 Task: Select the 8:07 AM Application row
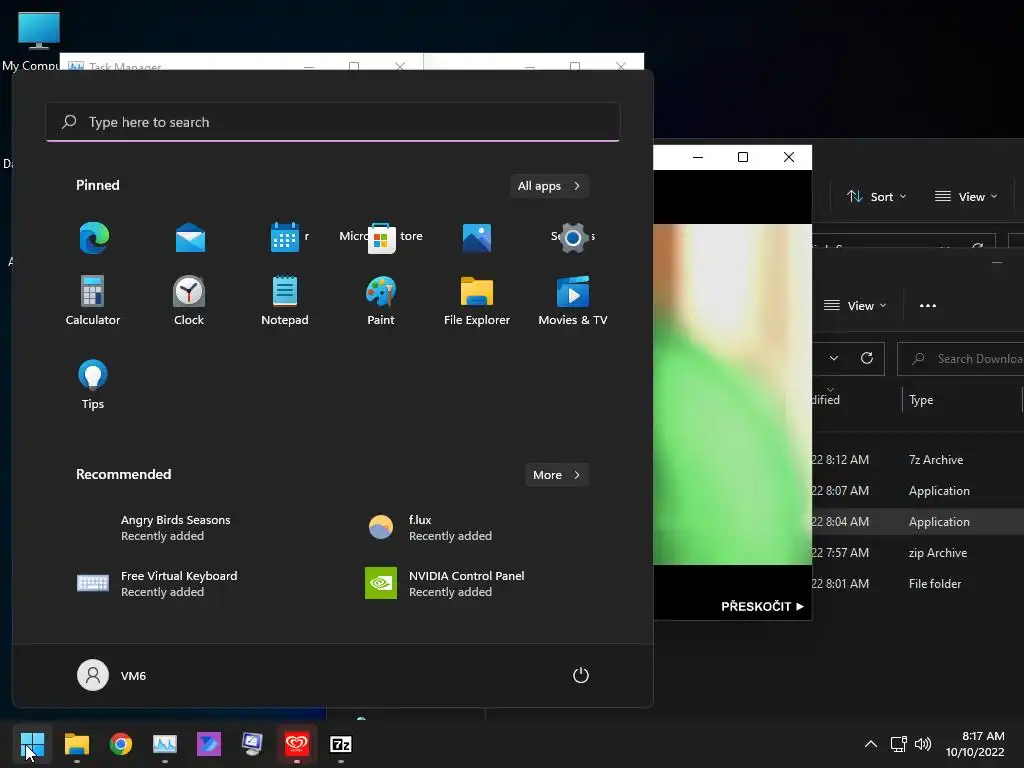click(x=918, y=490)
